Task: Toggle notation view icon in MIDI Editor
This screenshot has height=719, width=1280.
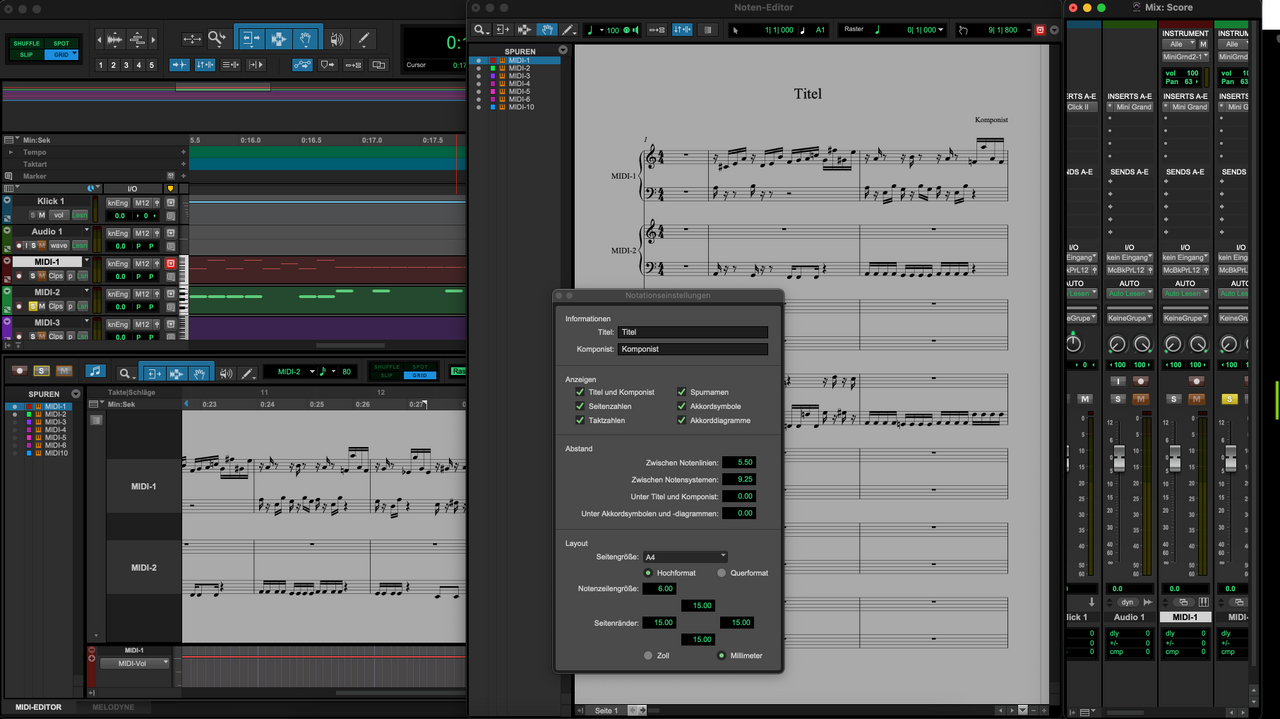Action: (95, 372)
